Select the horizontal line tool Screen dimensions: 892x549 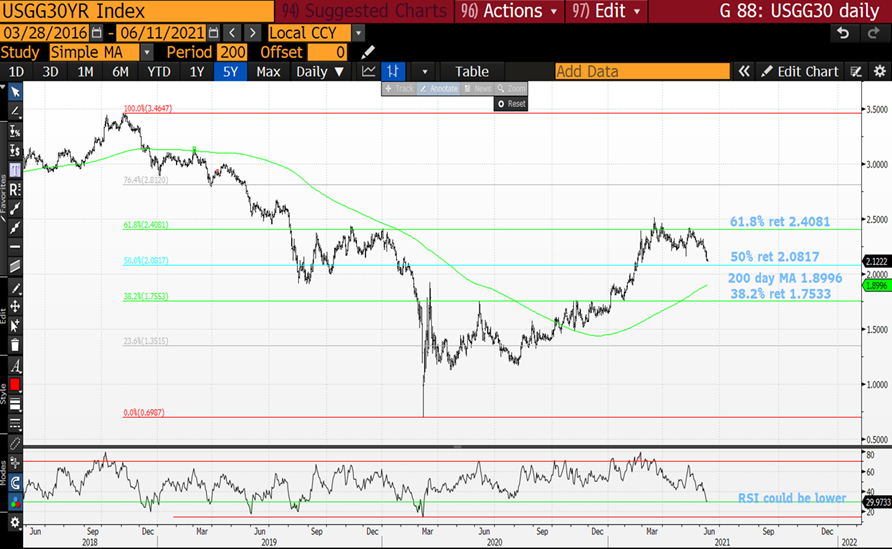point(15,247)
